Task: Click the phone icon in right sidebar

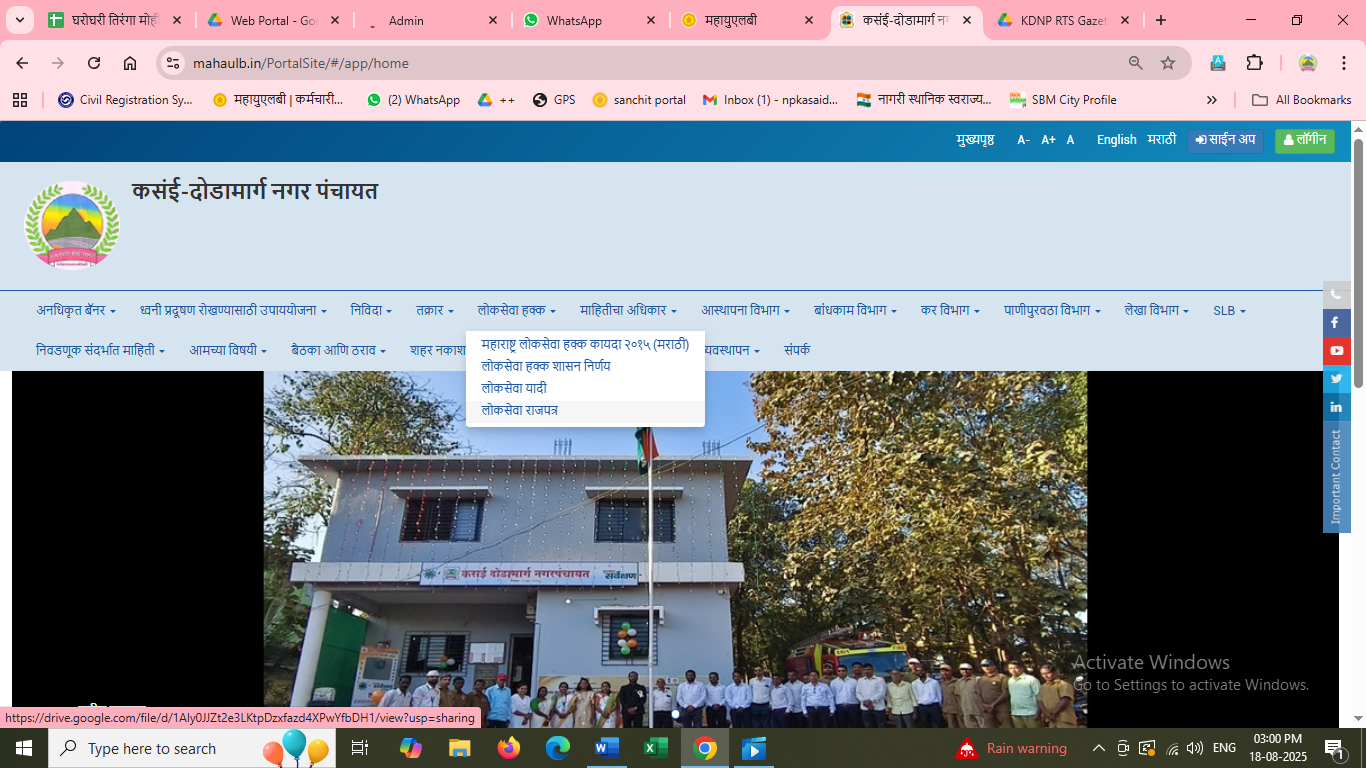Action: pos(1336,295)
